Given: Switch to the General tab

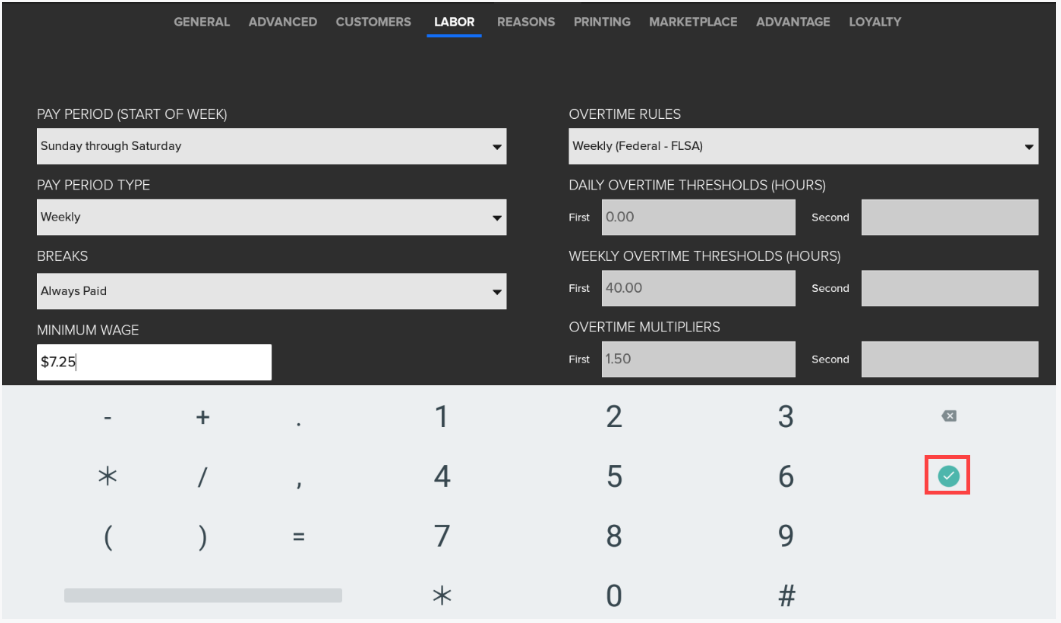Looking at the screenshot, I should pyautogui.click(x=201, y=22).
